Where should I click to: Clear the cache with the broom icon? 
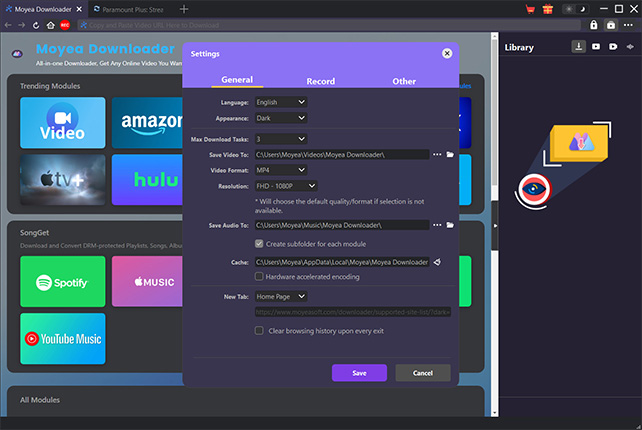[437, 262]
